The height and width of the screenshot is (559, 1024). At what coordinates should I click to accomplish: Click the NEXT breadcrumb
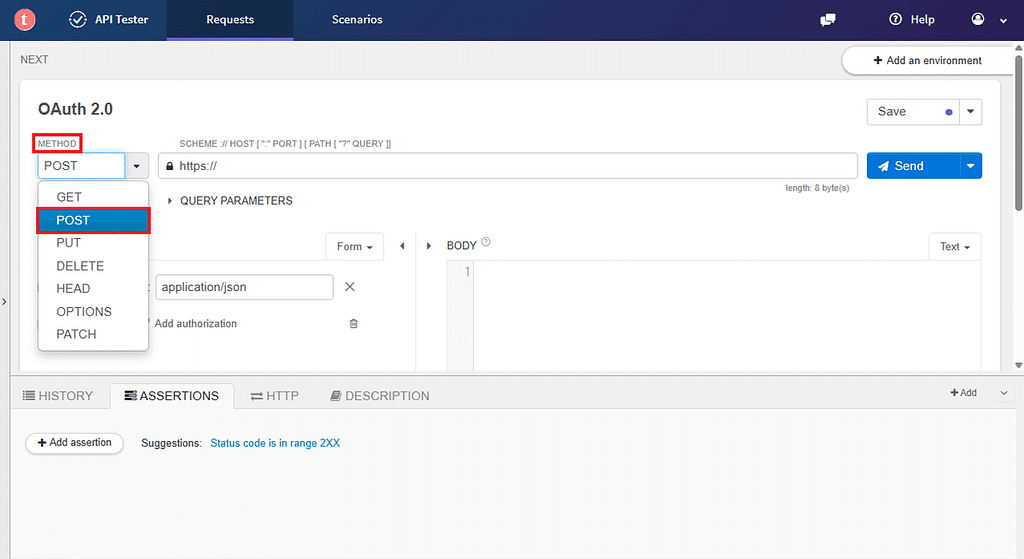pos(34,59)
